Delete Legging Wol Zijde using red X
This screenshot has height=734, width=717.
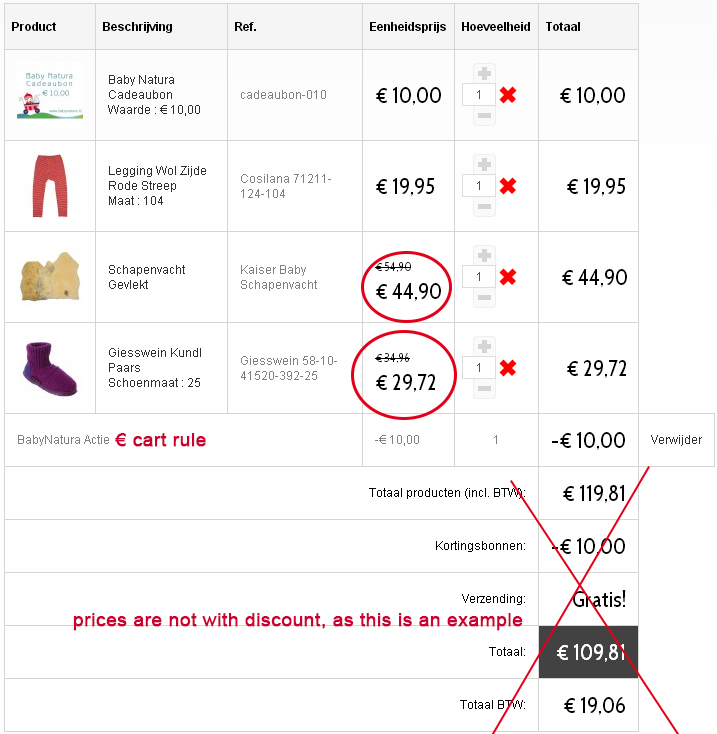508,186
